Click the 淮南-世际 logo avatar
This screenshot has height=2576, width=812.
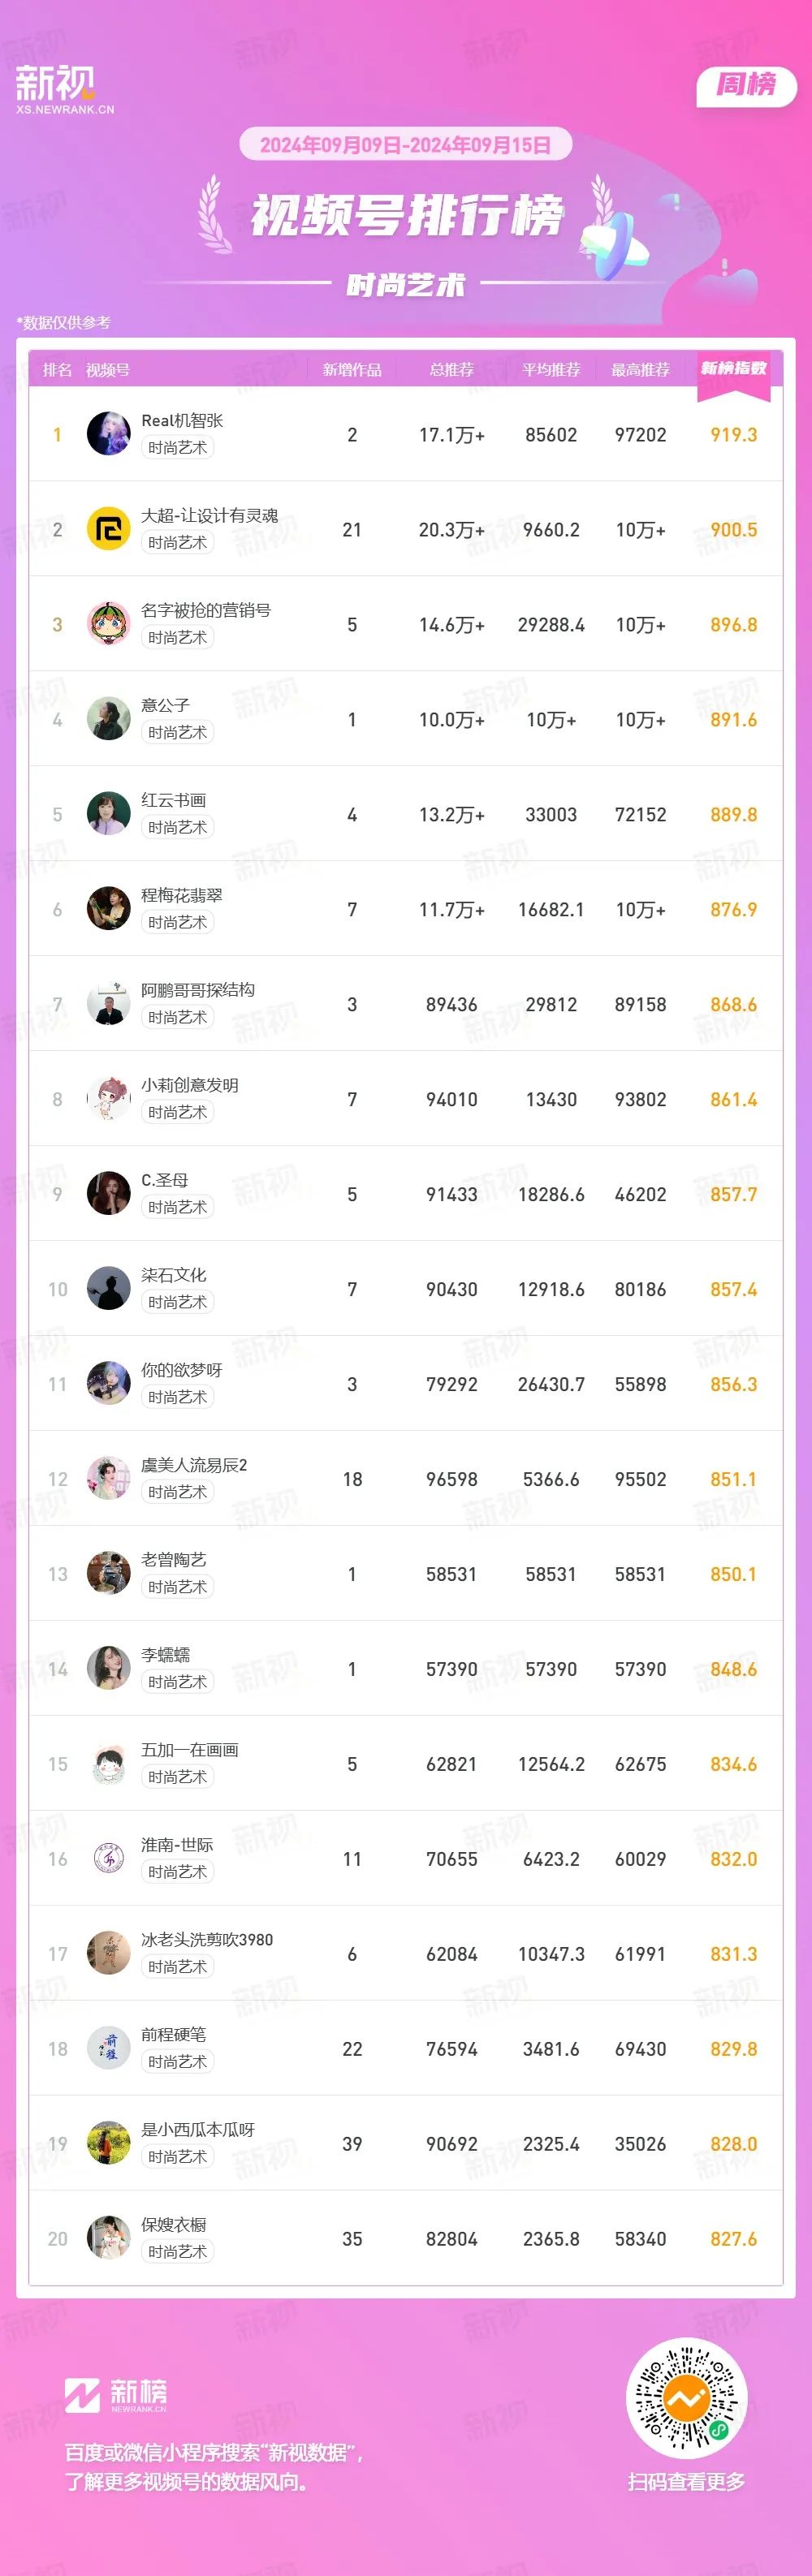tap(109, 1859)
